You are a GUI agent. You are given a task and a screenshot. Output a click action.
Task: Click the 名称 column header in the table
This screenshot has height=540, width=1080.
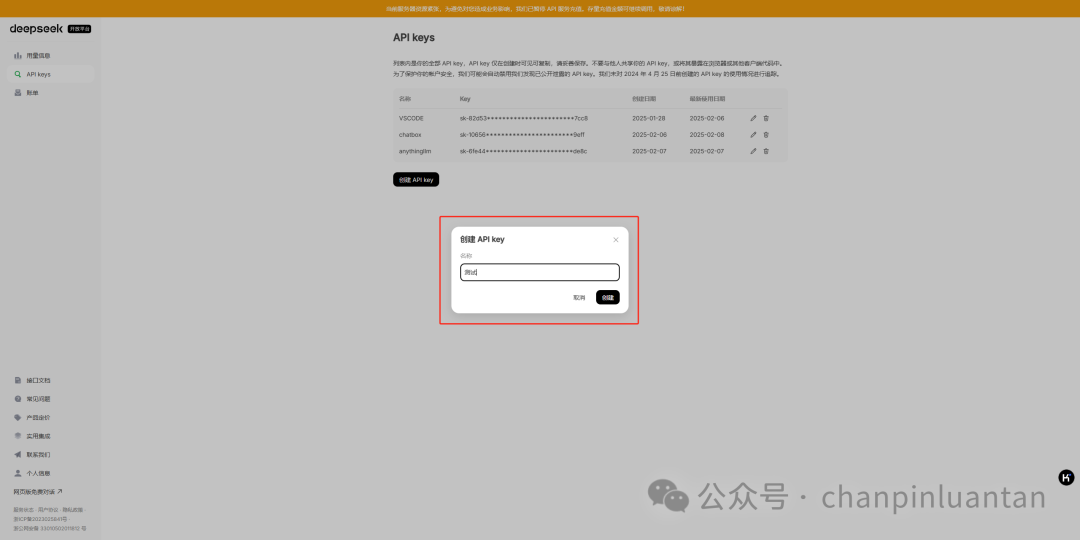pyautogui.click(x=404, y=99)
